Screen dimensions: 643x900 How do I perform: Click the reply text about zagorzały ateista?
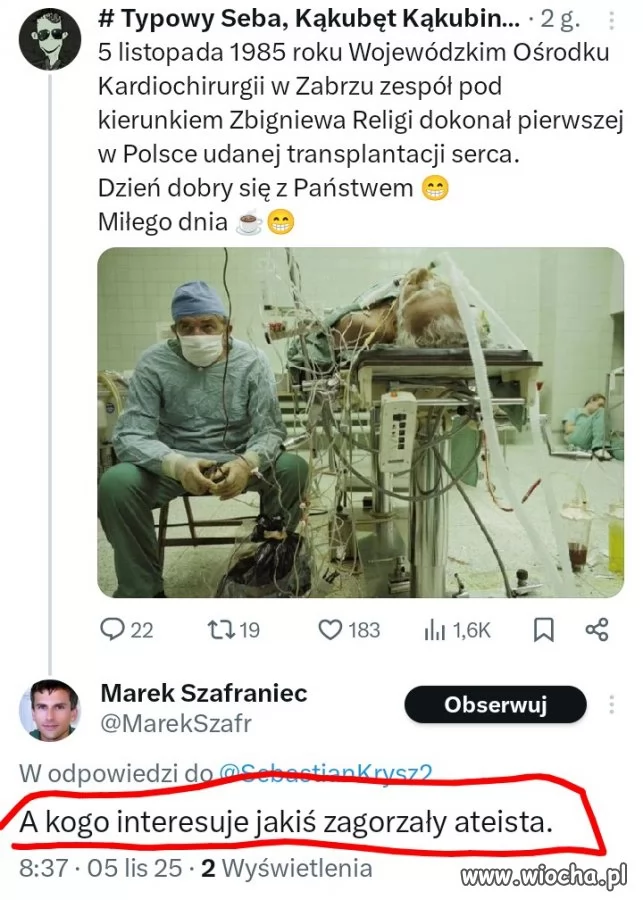pyautogui.click(x=285, y=824)
